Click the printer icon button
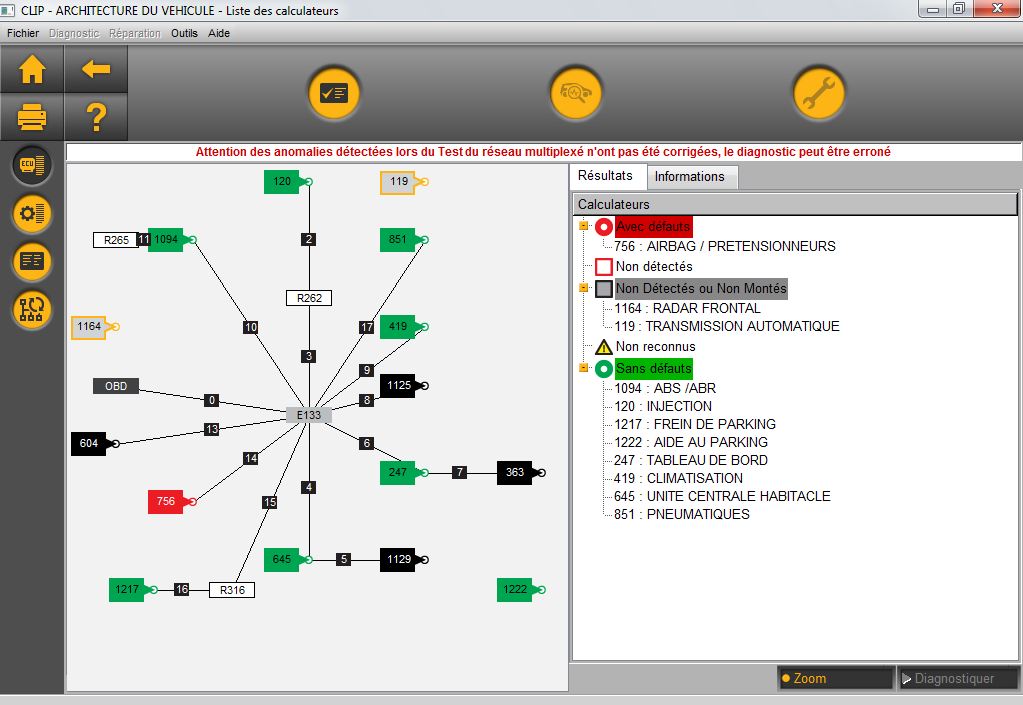Image resolution: width=1023 pixels, height=705 pixels. click(32, 118)
